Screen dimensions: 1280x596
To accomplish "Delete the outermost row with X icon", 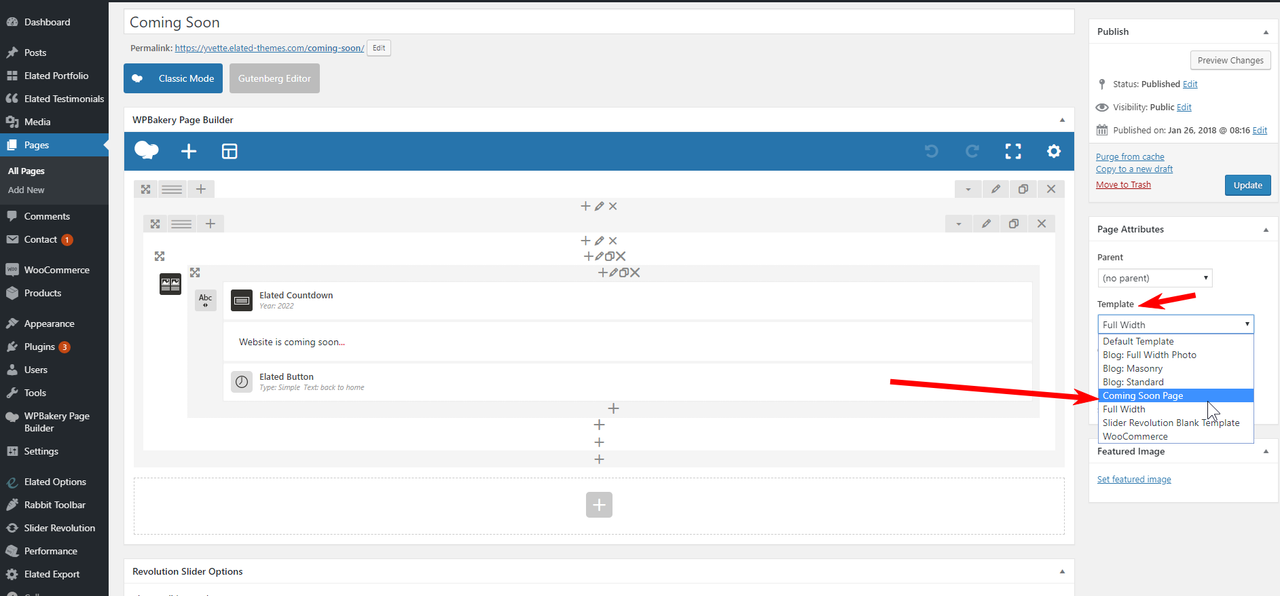I will (x=1051, y=189).
